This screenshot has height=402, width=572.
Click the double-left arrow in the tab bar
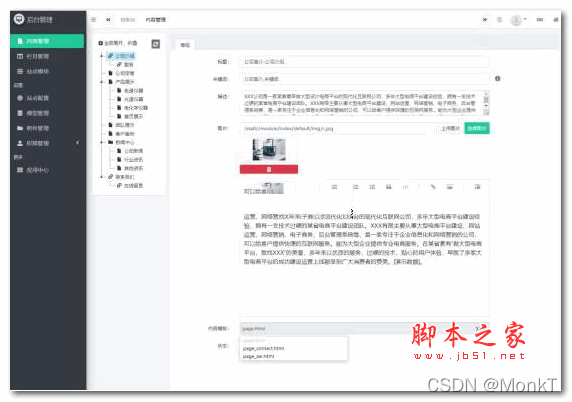pyautogui.click(x=108, y=20)
